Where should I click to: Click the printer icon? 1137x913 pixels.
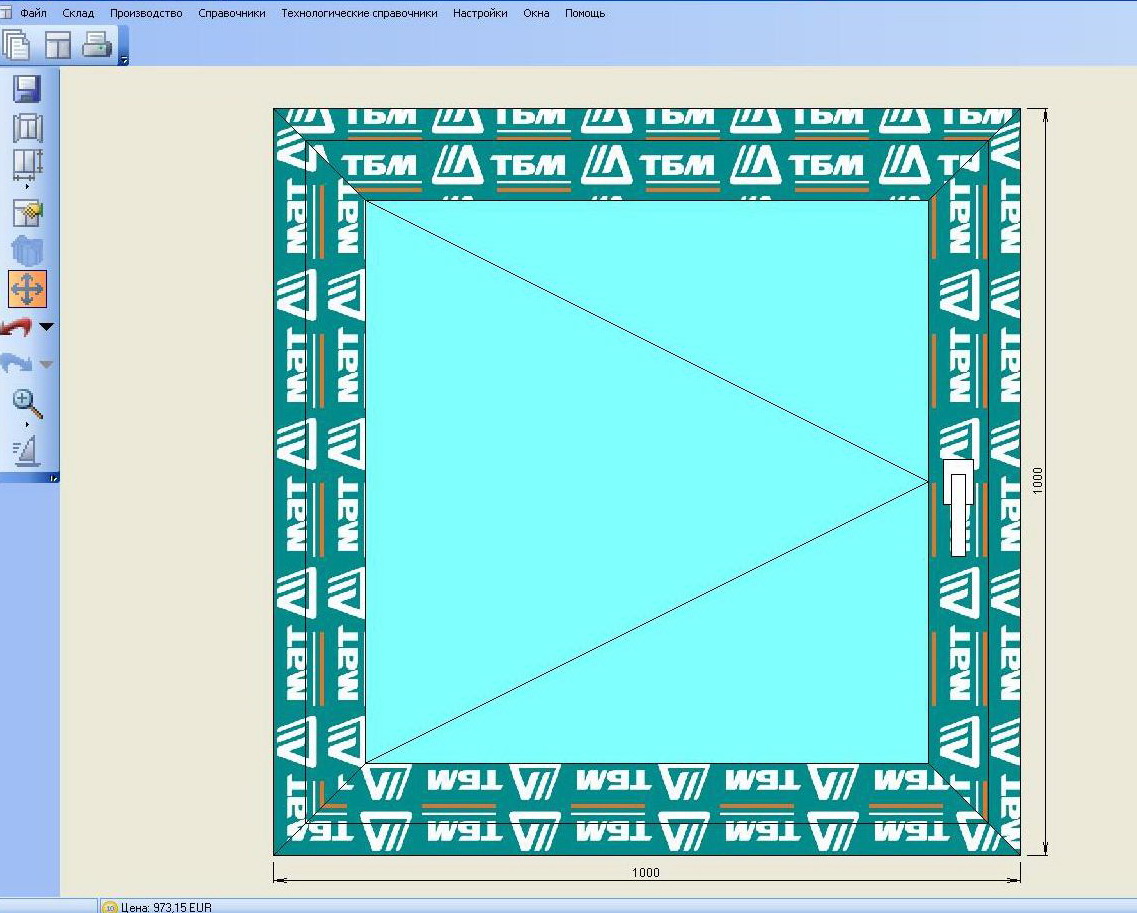[97, 44]
